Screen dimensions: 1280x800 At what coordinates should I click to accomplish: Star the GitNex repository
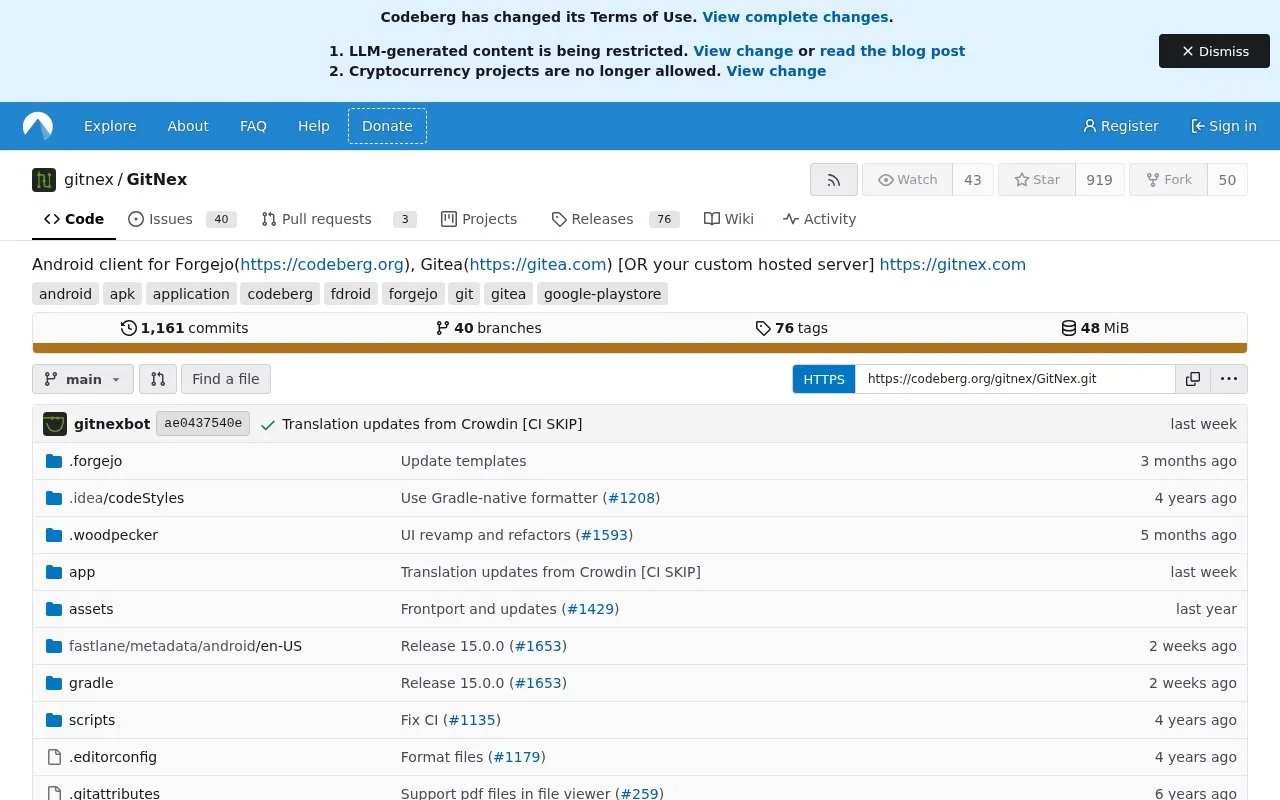coord(1037,180)
